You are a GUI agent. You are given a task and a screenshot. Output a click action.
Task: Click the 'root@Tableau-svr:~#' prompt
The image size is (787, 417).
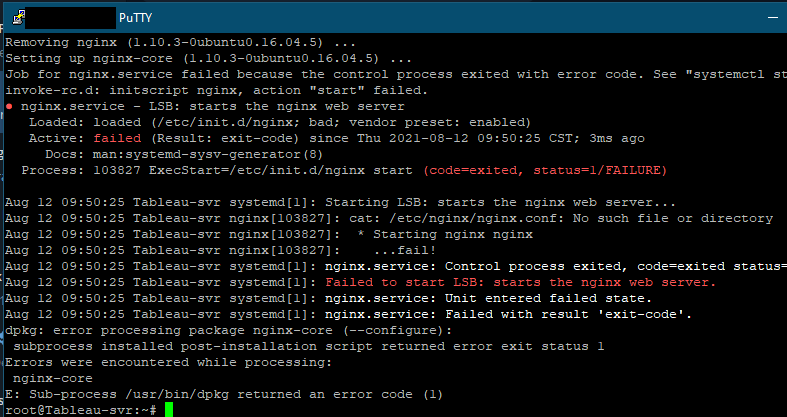[82, 409]
